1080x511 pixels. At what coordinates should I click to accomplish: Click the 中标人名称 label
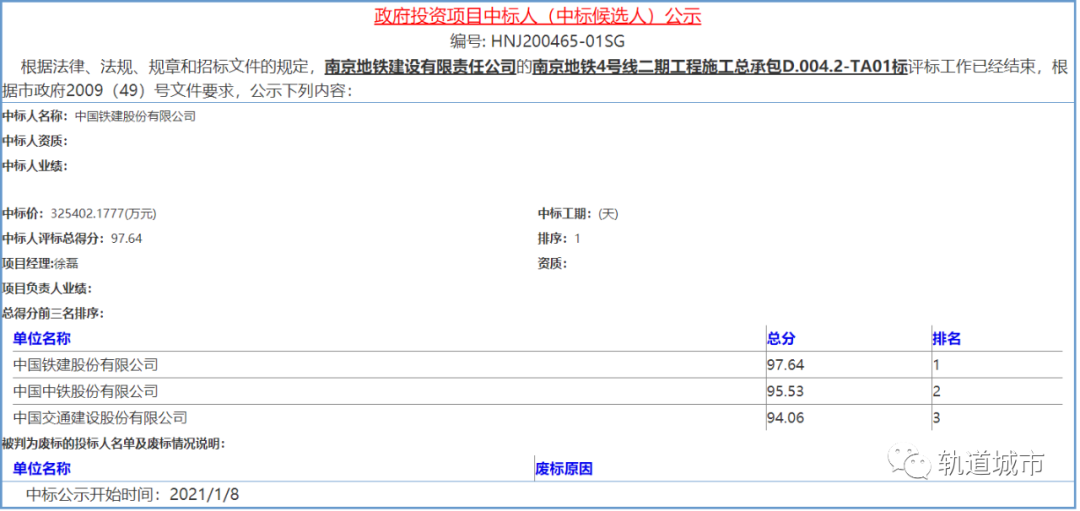point(35,116)
